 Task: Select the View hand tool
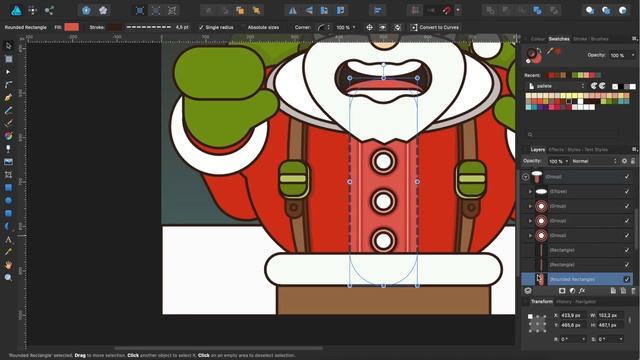click(x=8, y=265)
